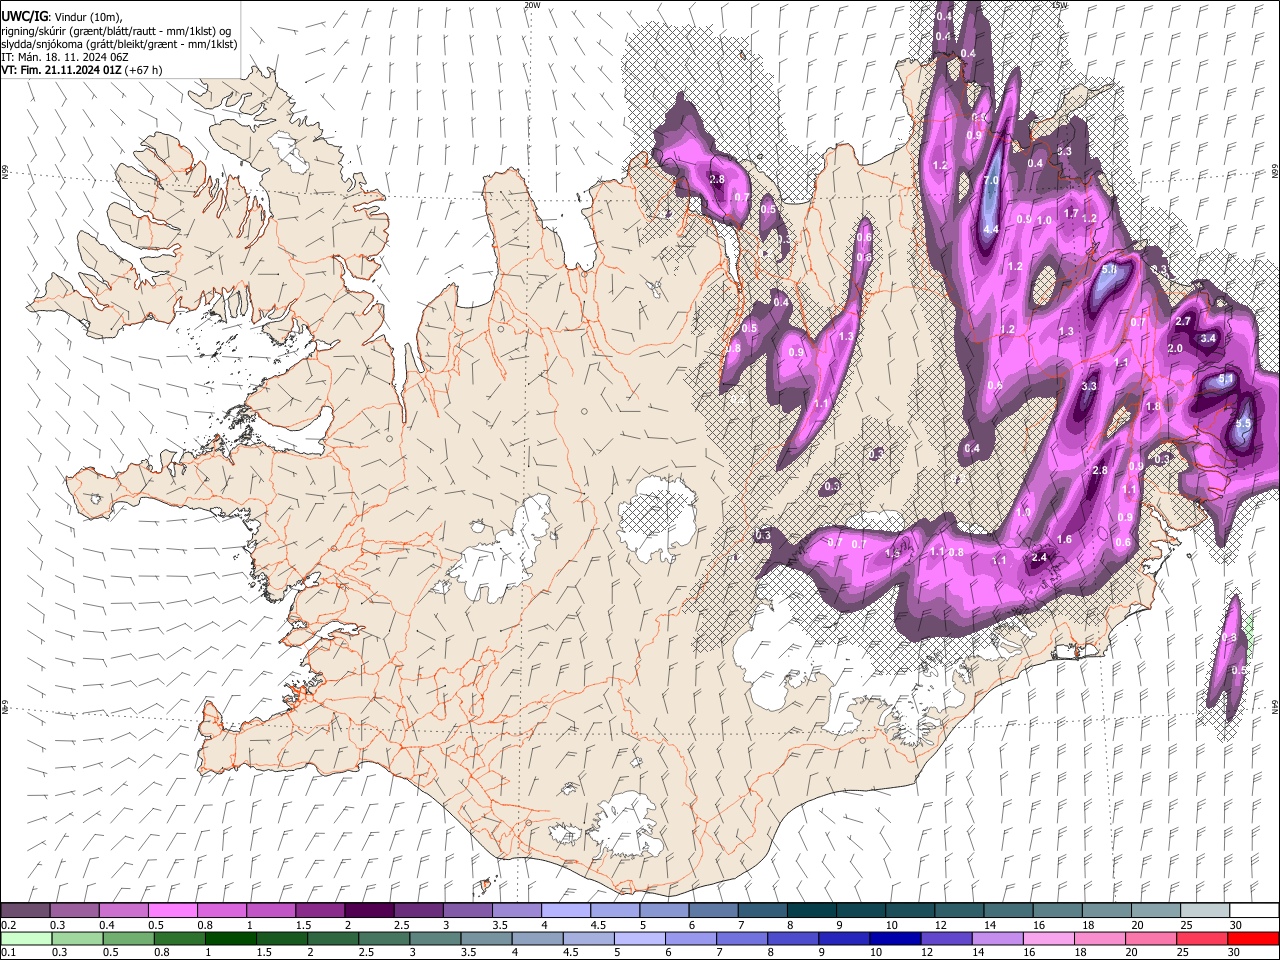Click the red-pink bottom-row swatch between 25 and 30

pos(1201,938)
